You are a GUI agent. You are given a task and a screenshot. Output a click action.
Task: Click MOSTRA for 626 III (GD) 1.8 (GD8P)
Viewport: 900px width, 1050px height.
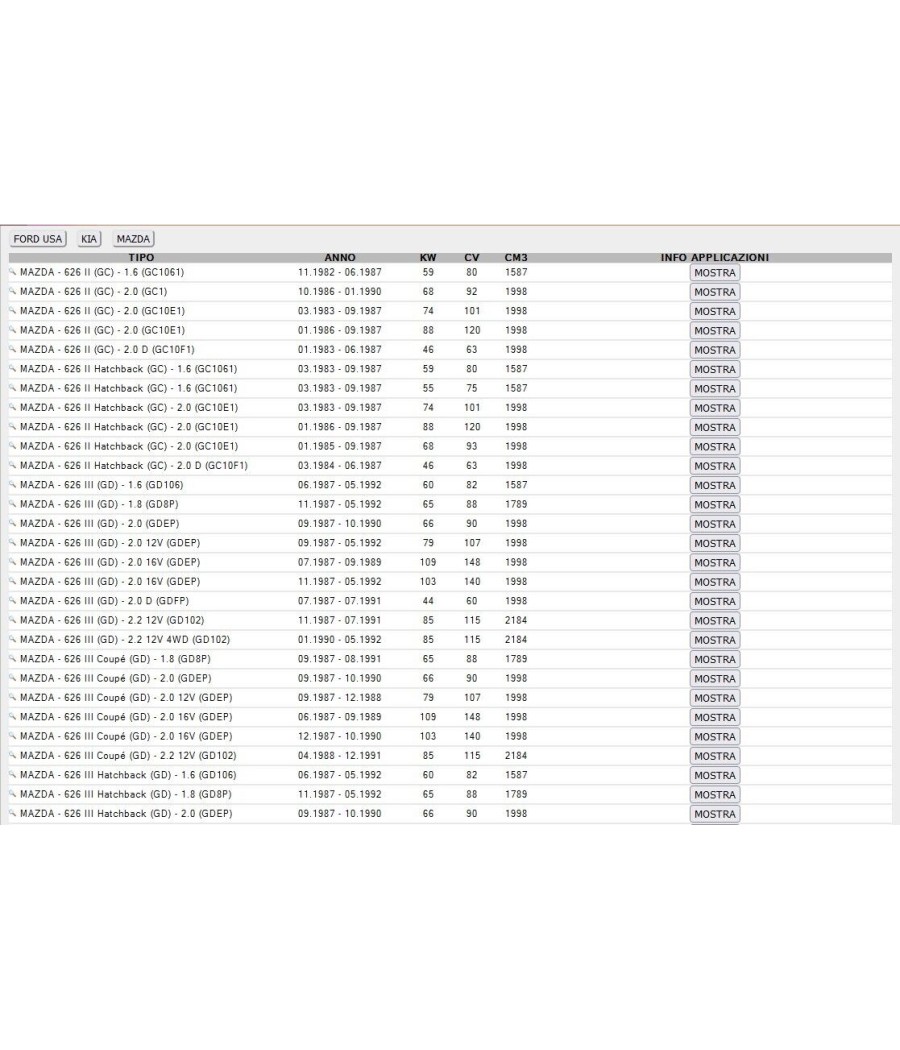click(x=715, y=505)
